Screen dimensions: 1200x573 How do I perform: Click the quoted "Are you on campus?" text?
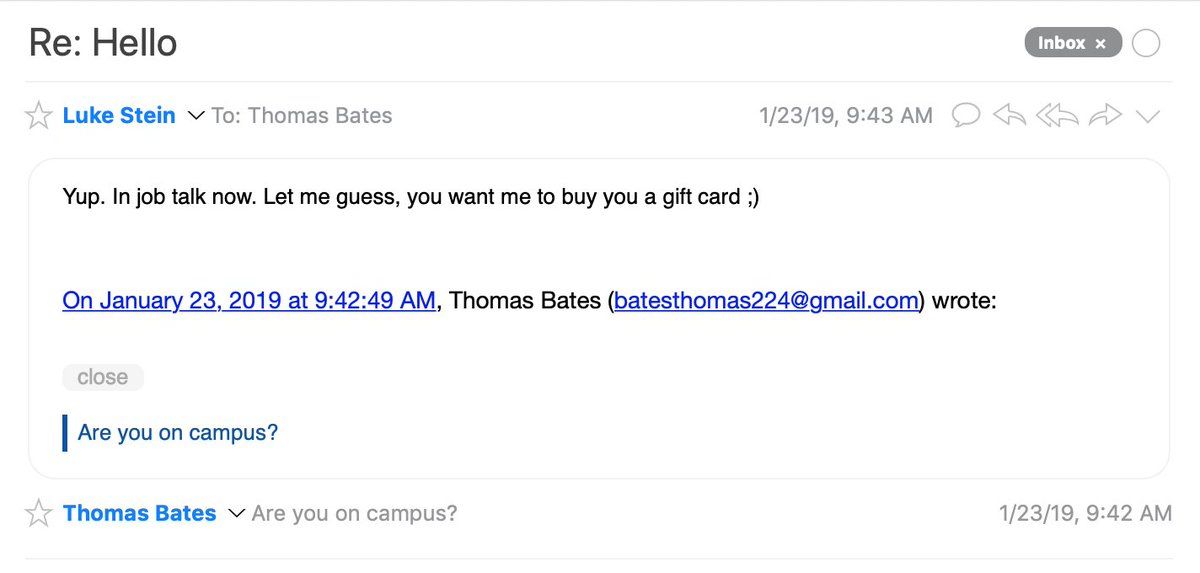click(178, 433)
